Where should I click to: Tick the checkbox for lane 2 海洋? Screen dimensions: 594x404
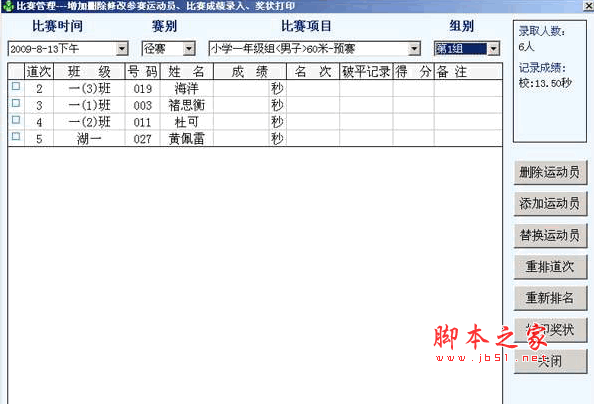[16, 86]
